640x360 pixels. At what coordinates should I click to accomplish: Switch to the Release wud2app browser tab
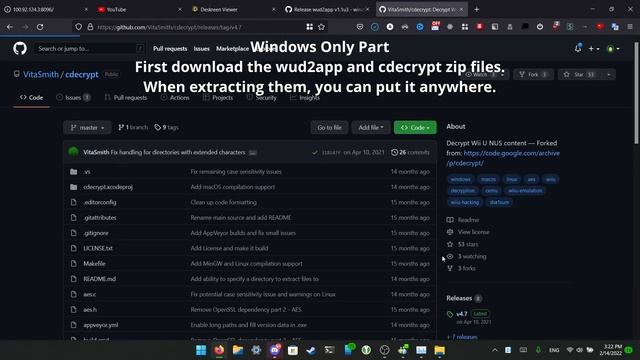click(x=327, y=9)
